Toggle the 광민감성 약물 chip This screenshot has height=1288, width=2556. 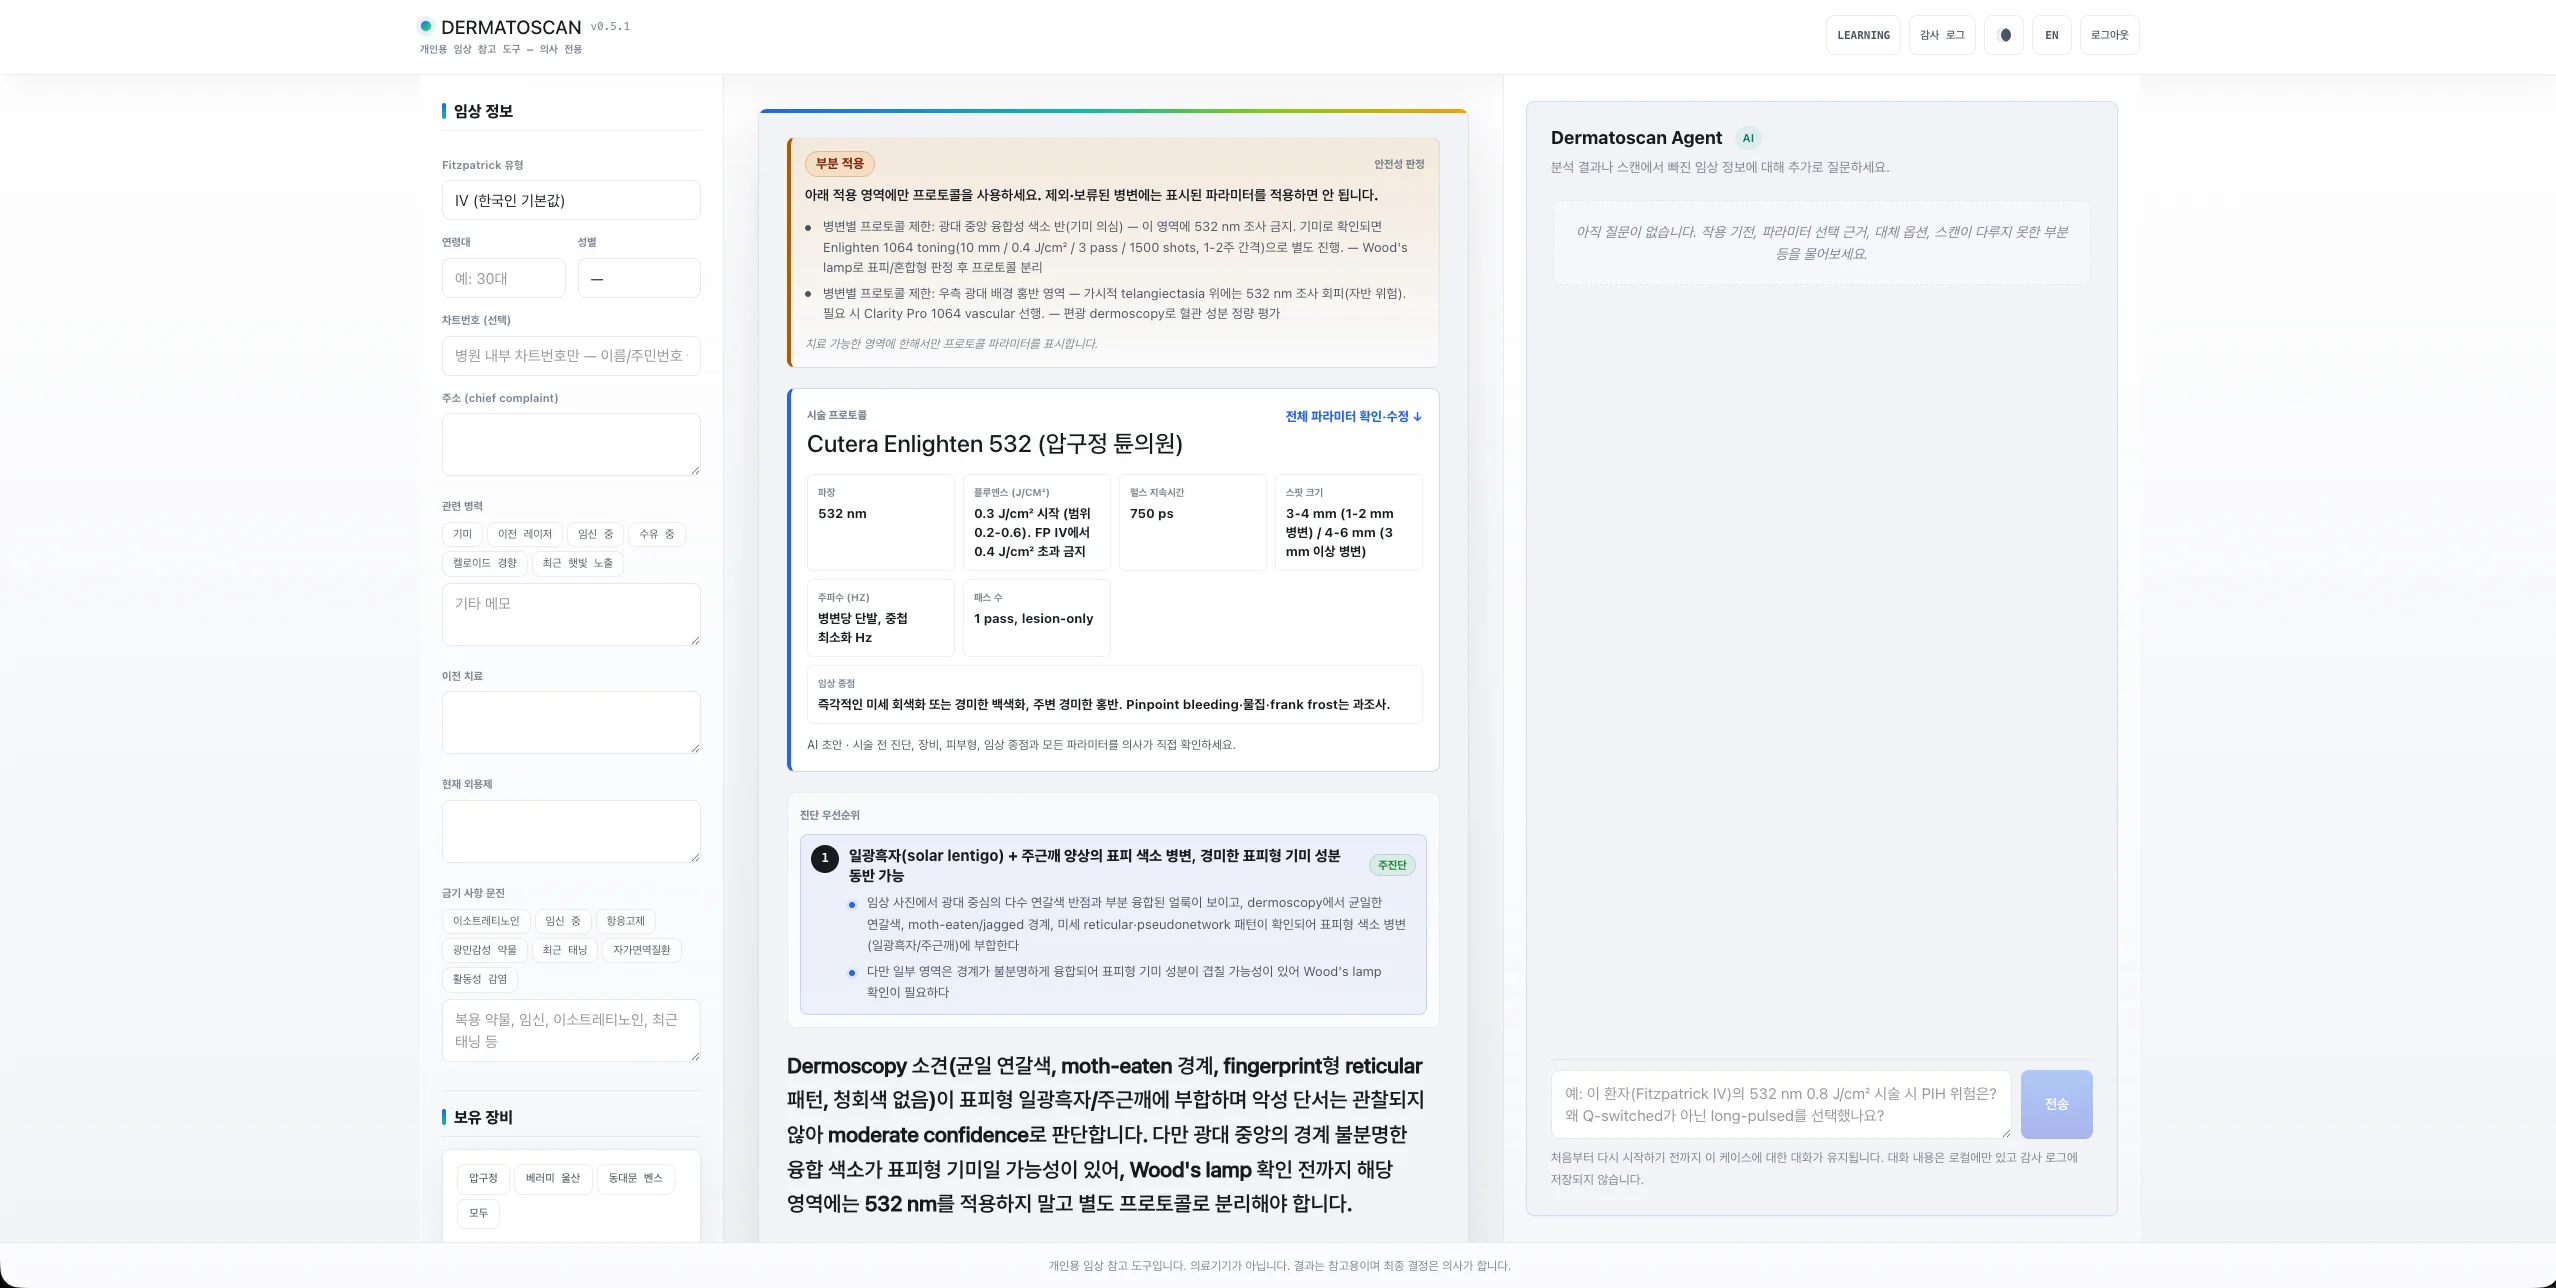[x=485, y=950]
